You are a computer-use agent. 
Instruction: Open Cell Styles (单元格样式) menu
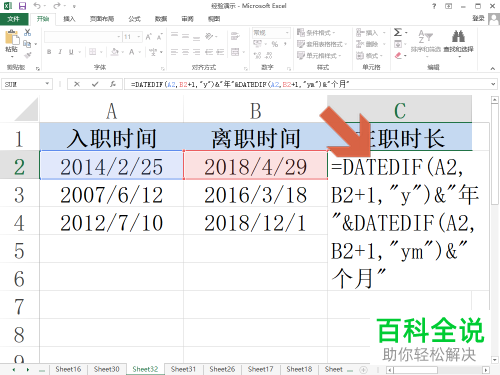(x=319, y=55)
